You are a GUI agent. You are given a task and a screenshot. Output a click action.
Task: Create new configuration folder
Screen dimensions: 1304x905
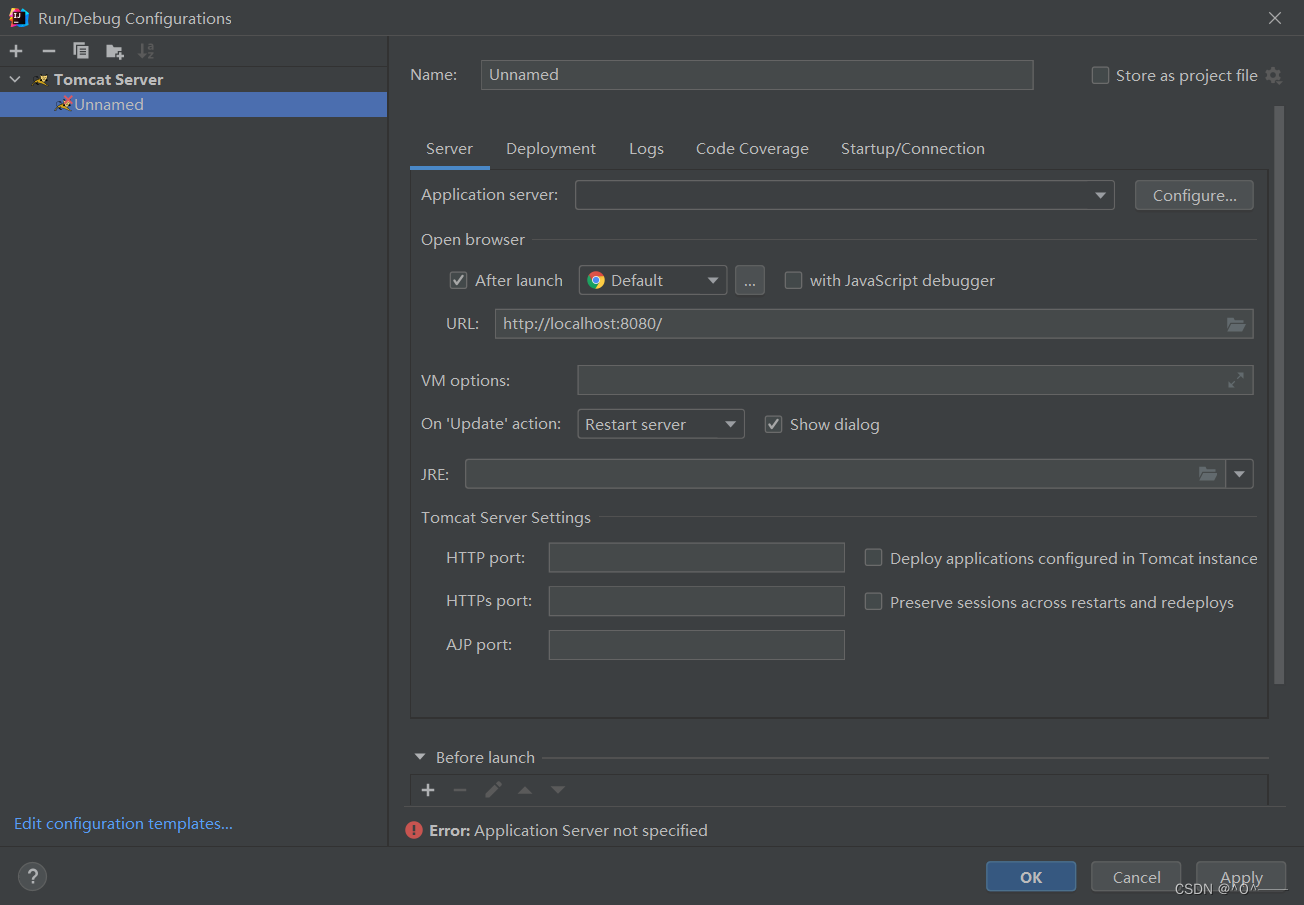coord(114,51)
